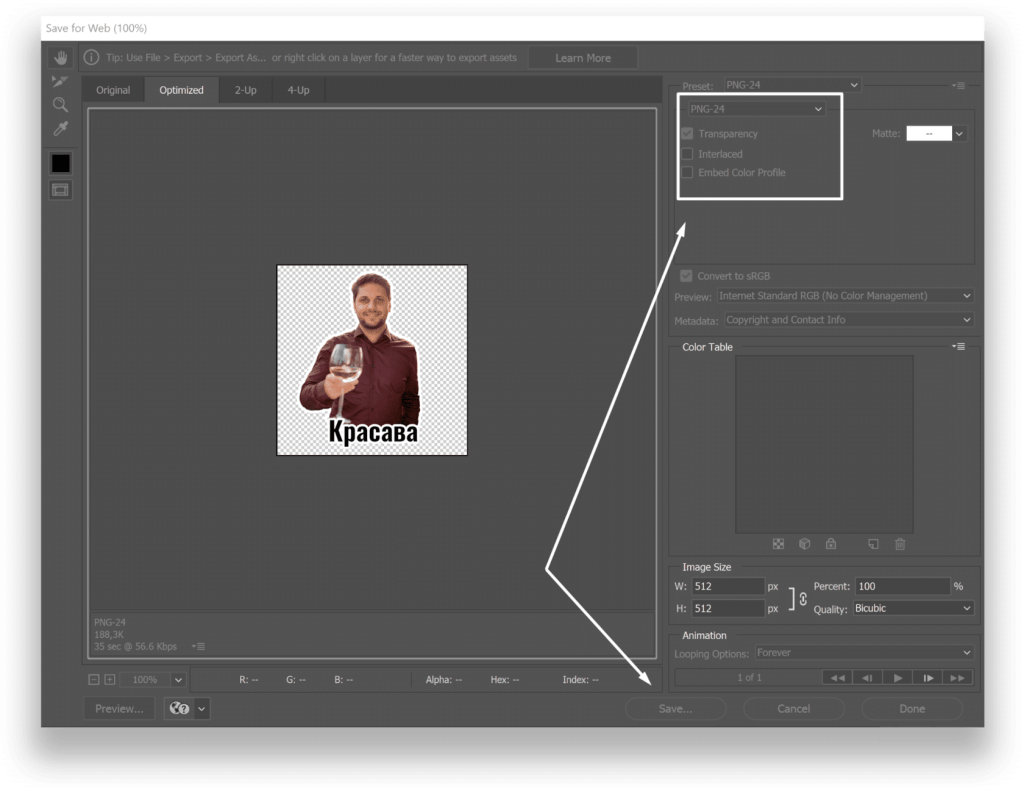Click the Save button

point(676,709)
